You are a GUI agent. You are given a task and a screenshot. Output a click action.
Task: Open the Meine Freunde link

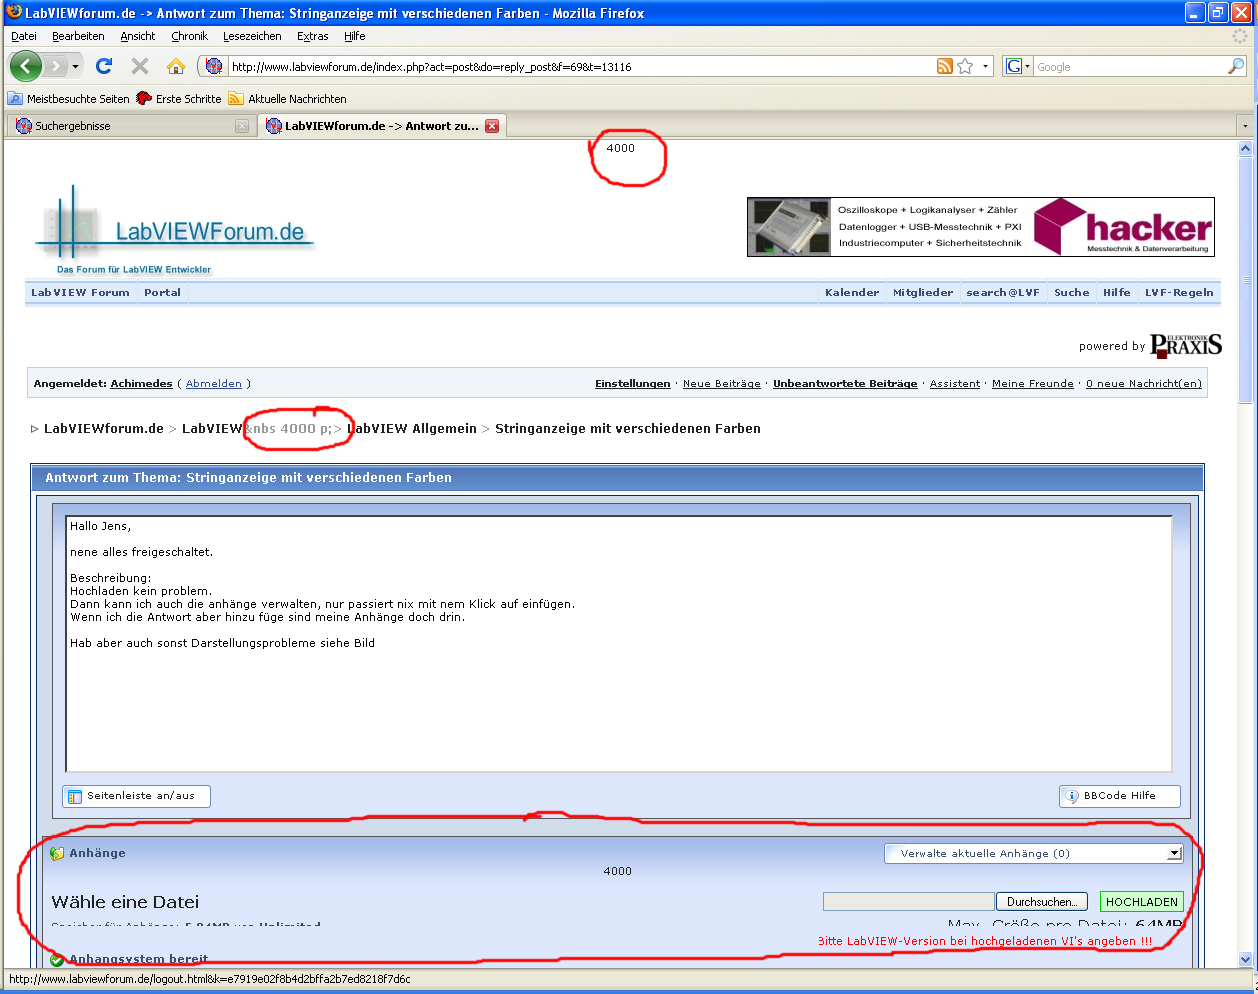[1033, 384]
